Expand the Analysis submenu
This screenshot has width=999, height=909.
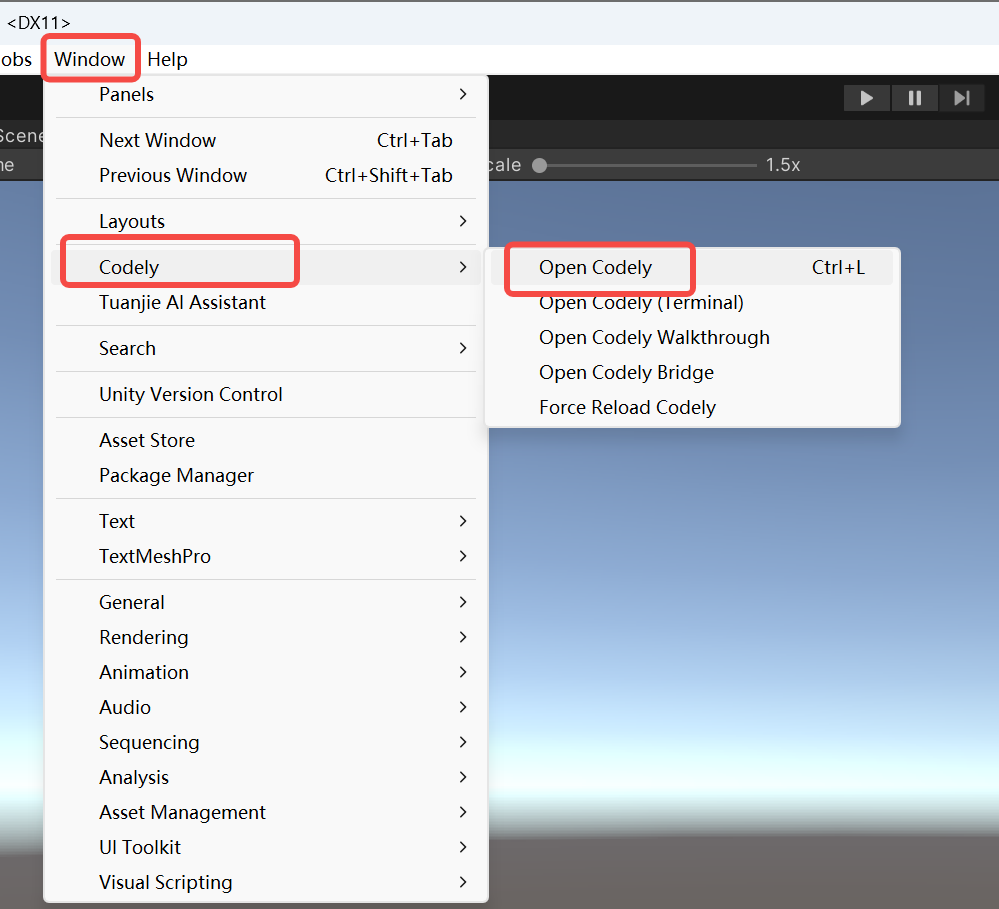266,777
